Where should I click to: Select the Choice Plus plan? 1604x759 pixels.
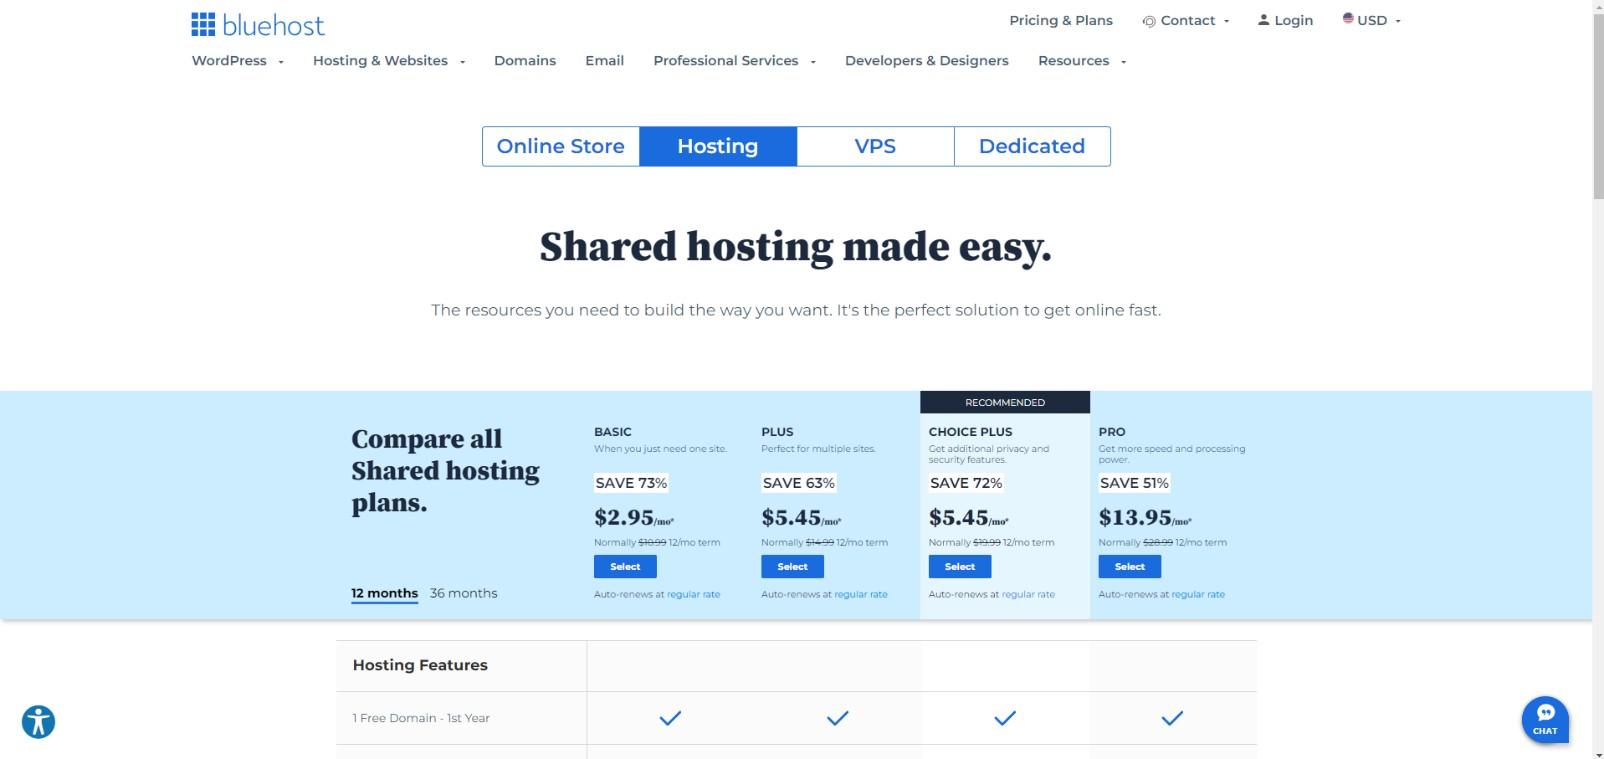click(x=960, y=566)
